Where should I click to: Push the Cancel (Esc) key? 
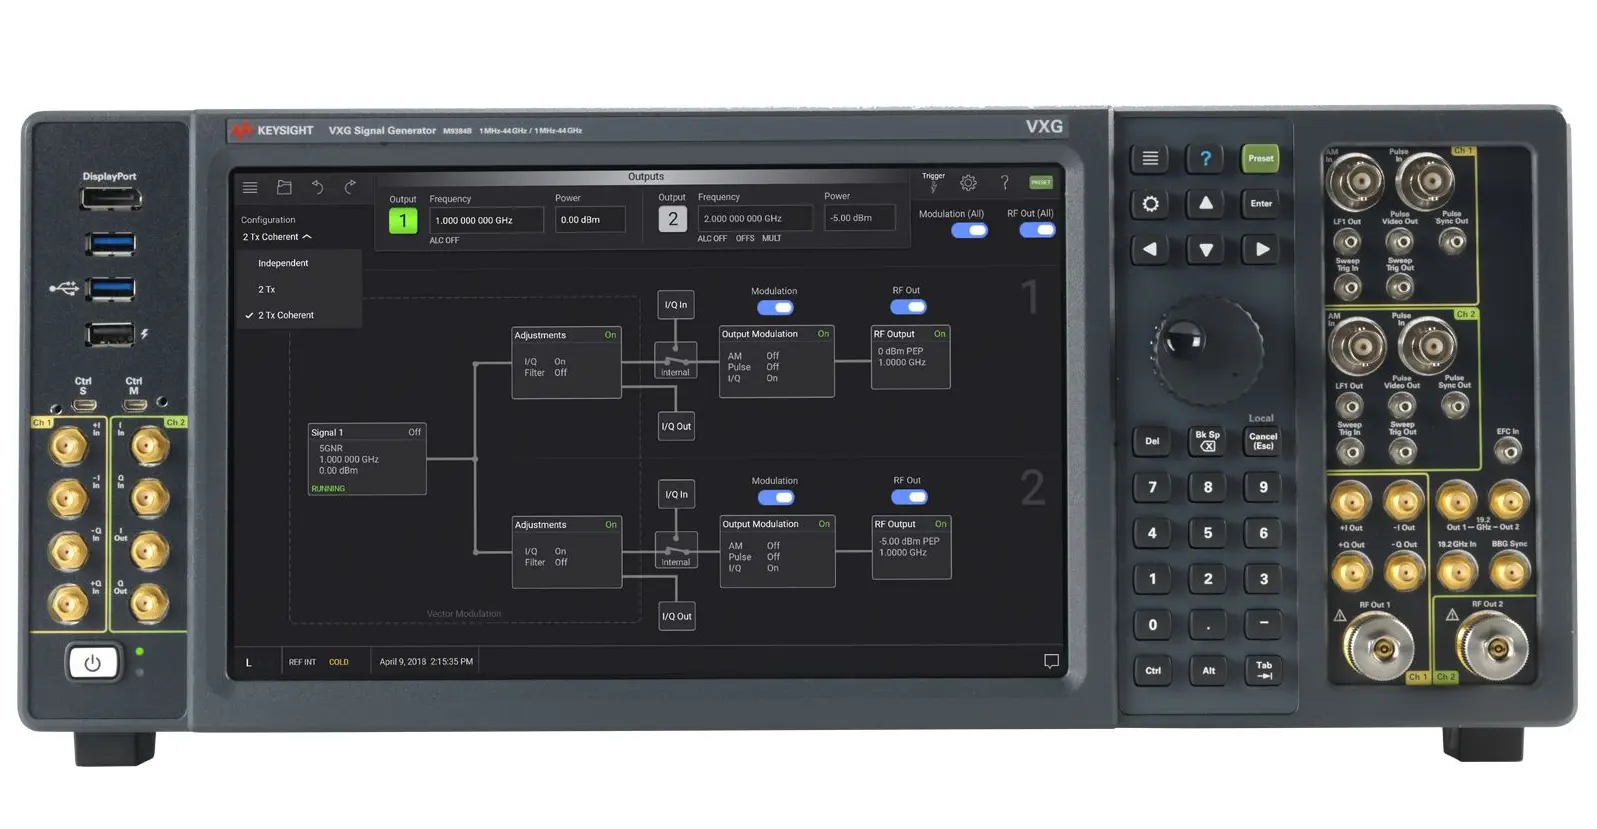point(1263,440)
